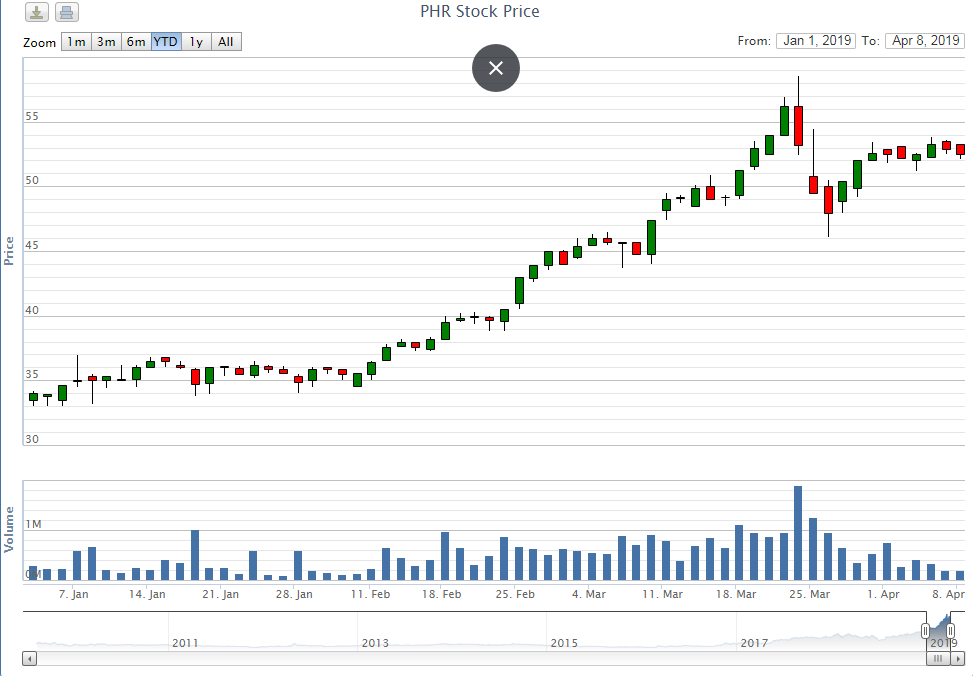Click the Price axis title
The image size is (973, 676).
click(9, 251)
